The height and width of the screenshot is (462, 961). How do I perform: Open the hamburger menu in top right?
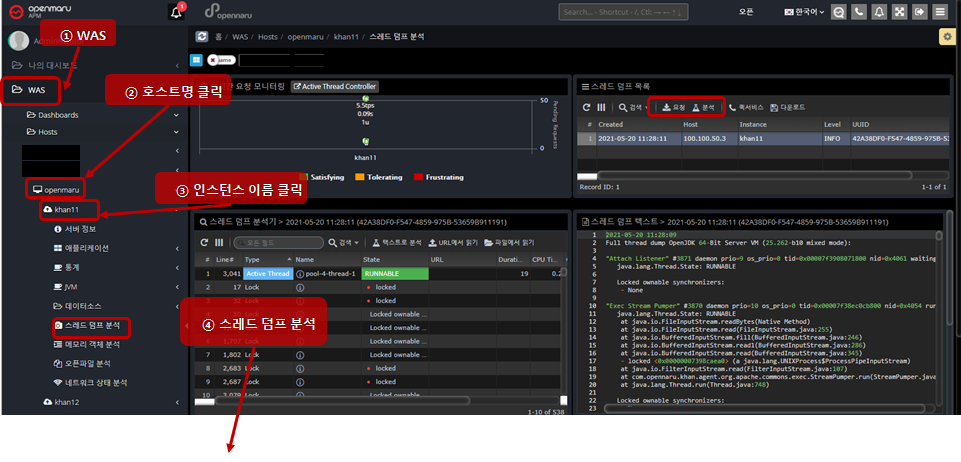[x=939, y=12]
